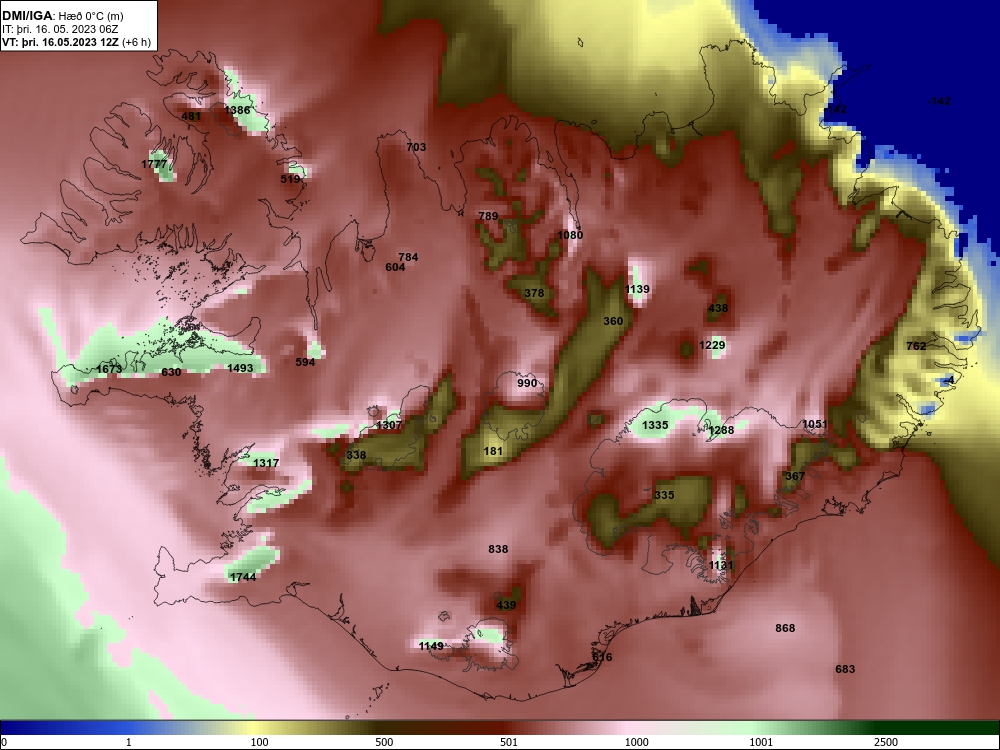Select the 1149 value label
The width and height of the screenshot is (1000, 750).
[430, 646]
